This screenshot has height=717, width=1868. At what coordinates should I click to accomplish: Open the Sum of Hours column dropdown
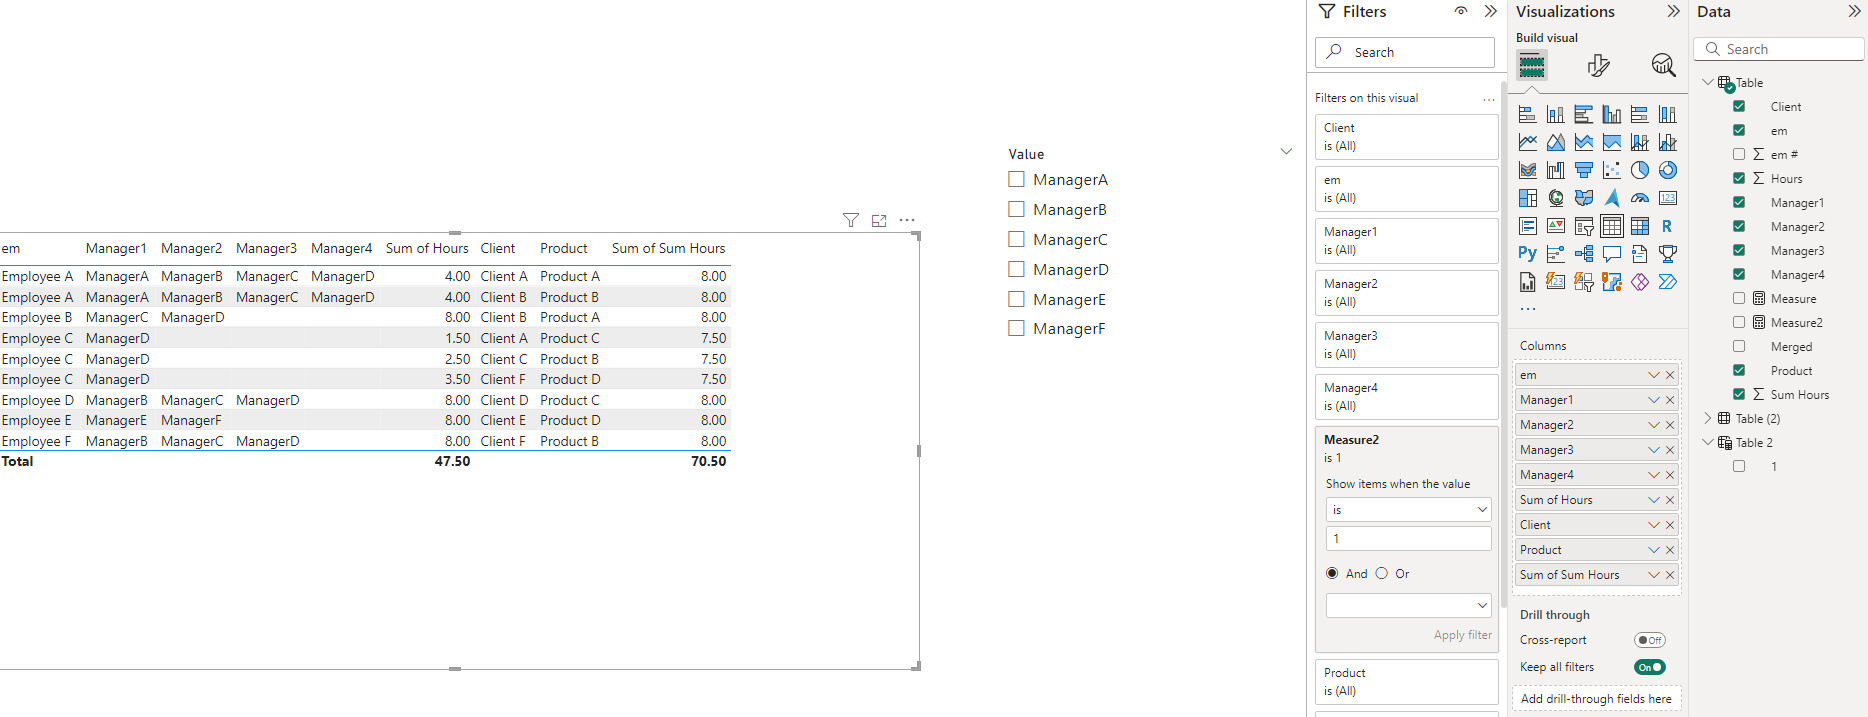click(x=1654, y=500)
